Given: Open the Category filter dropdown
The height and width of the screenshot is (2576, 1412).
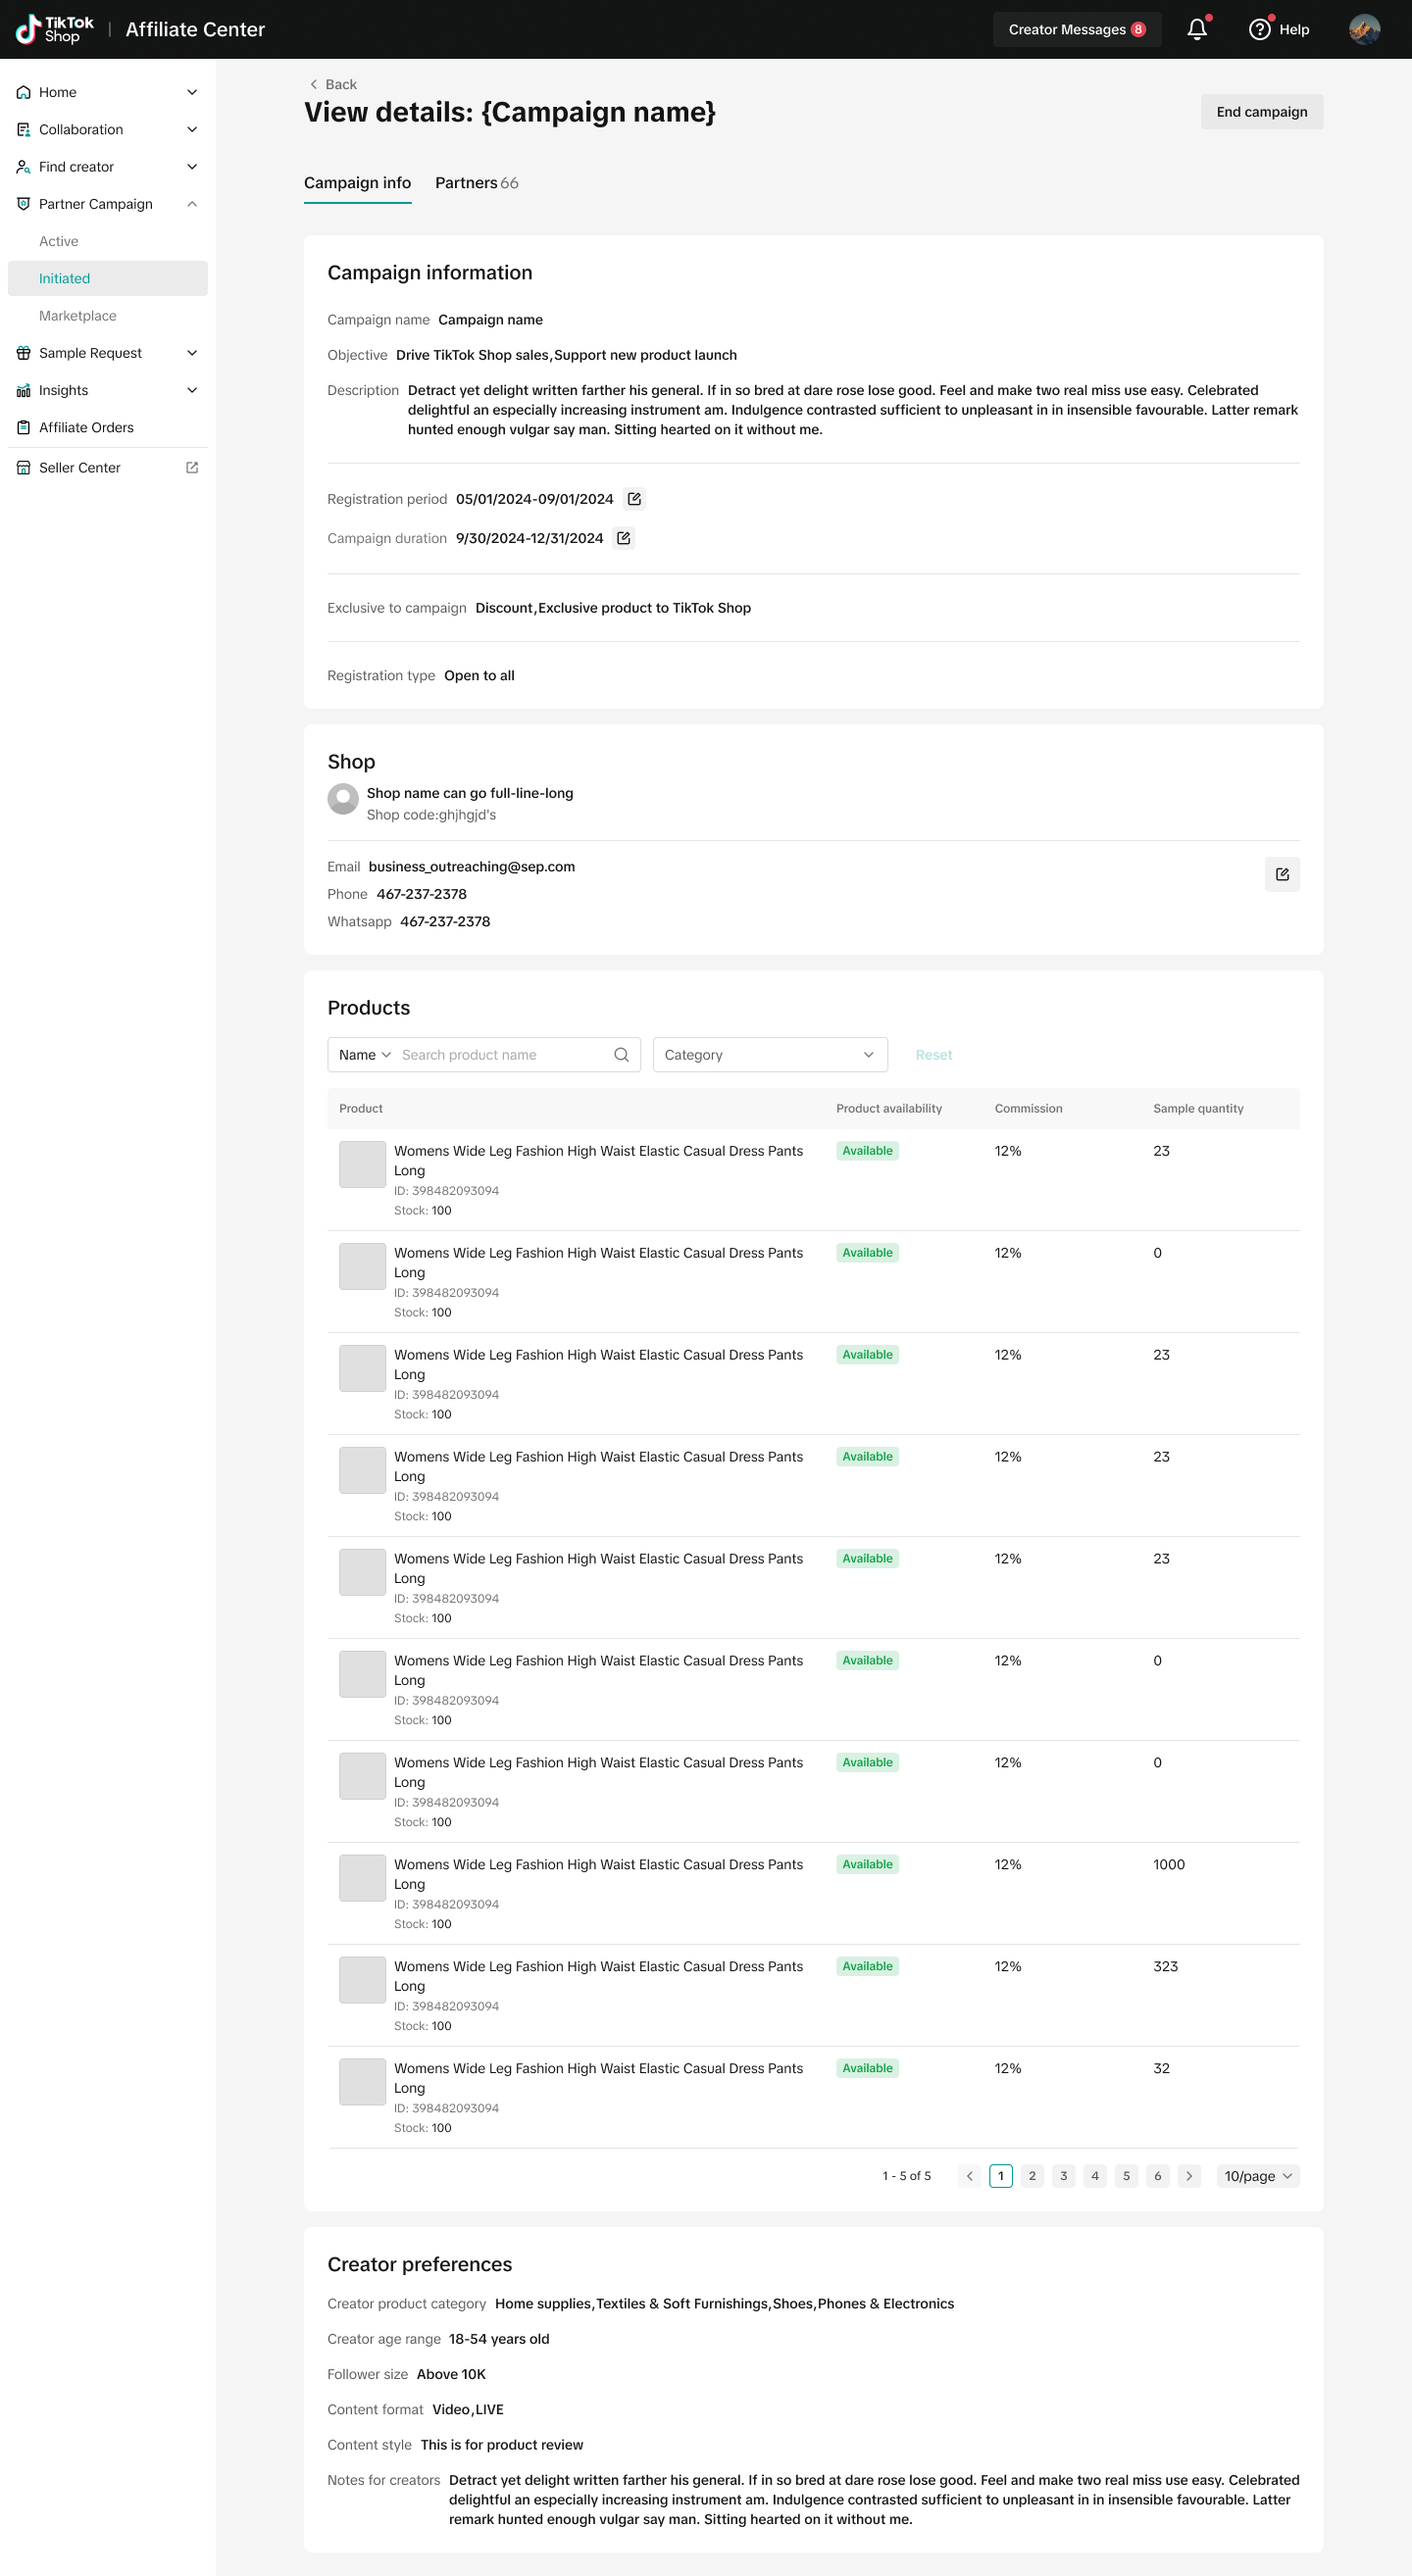Looking at the screenshot, I should 769,1055.
